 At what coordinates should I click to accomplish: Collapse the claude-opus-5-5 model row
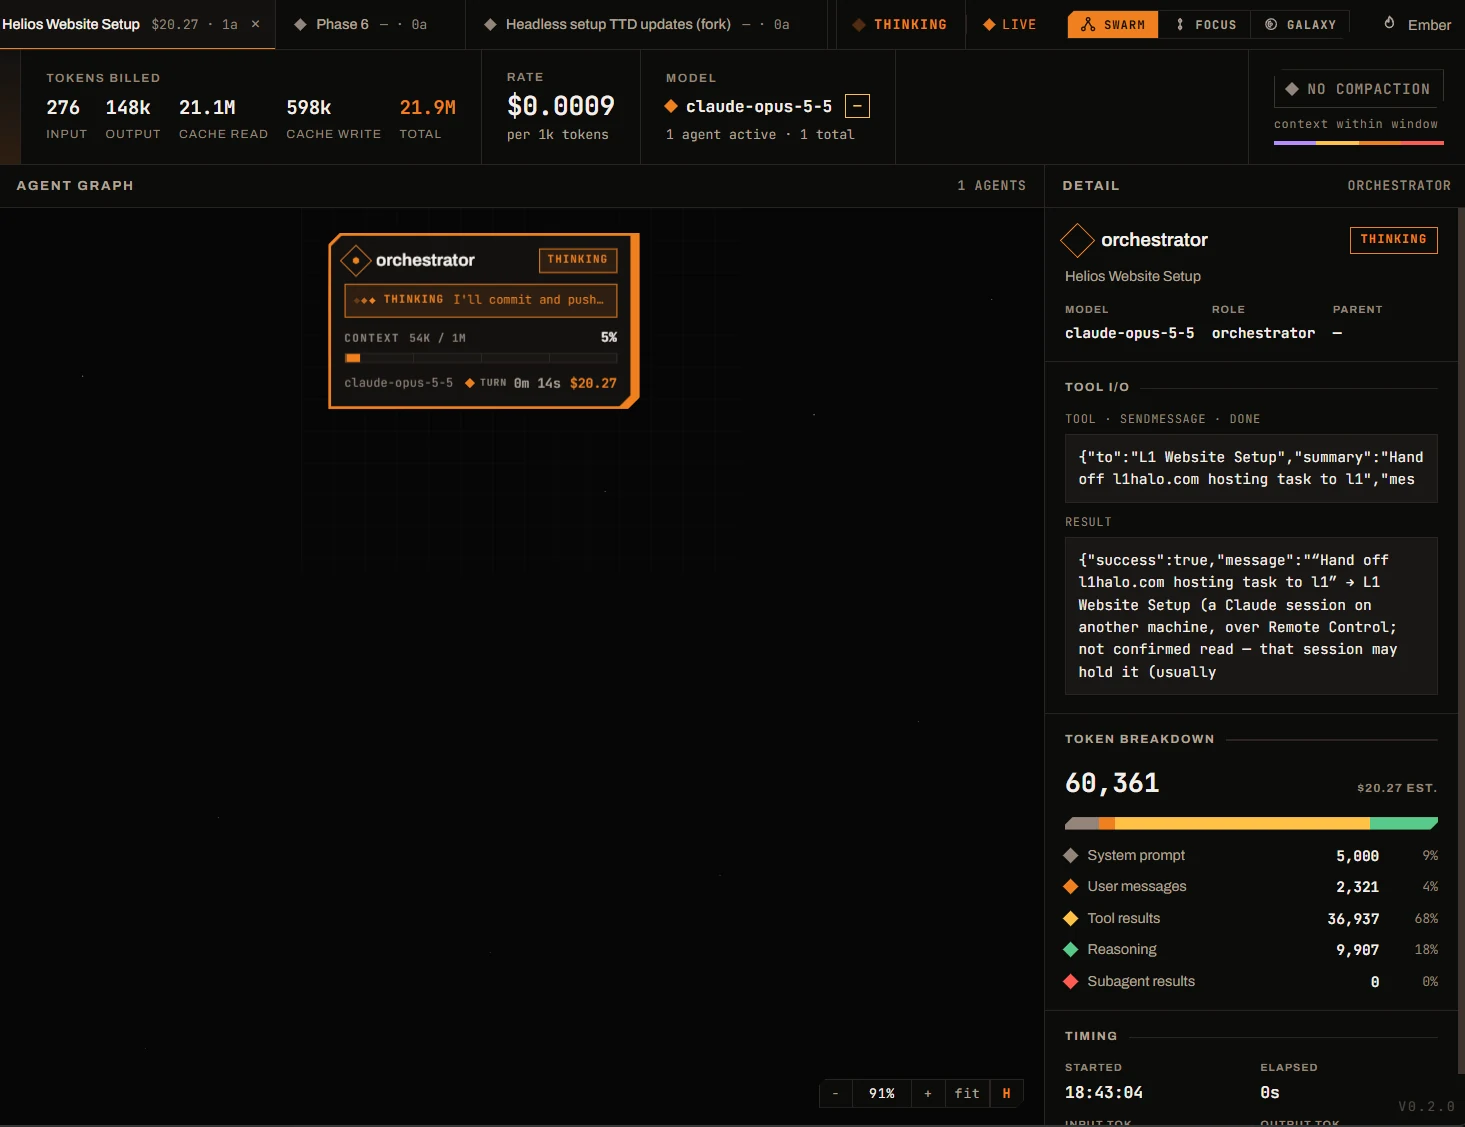pyautogui.click(x=857, y=106)
